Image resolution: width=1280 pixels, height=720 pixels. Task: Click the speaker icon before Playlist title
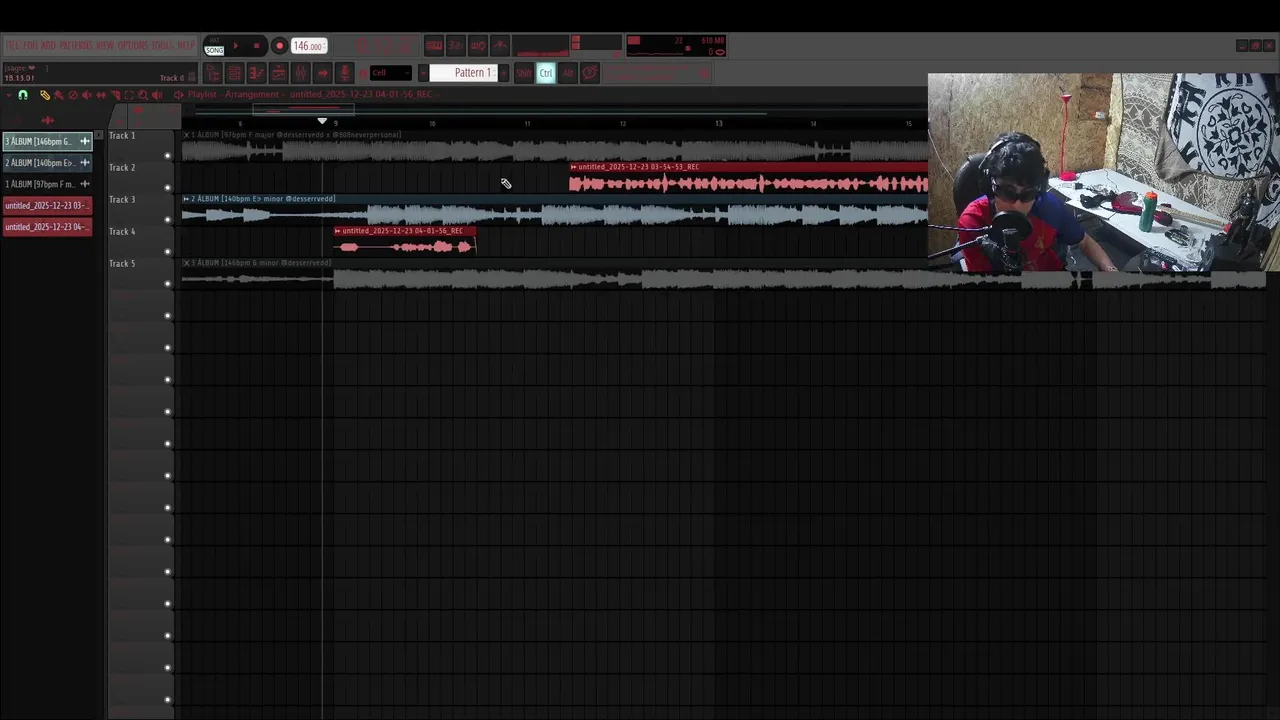[179, 95]
